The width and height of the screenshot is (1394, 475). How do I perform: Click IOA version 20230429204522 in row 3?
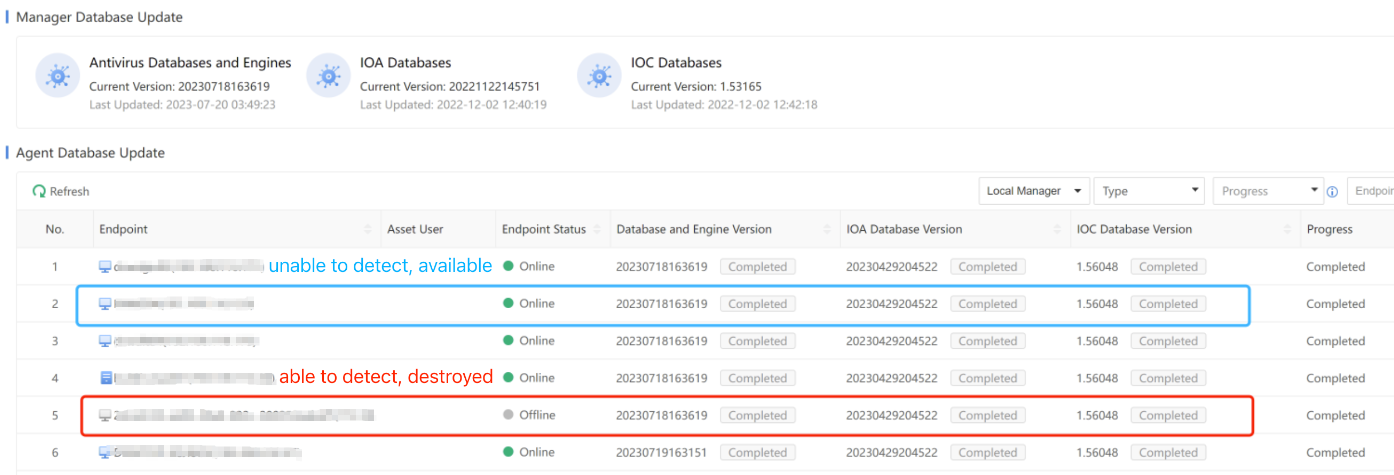click(x=892, y=341)
